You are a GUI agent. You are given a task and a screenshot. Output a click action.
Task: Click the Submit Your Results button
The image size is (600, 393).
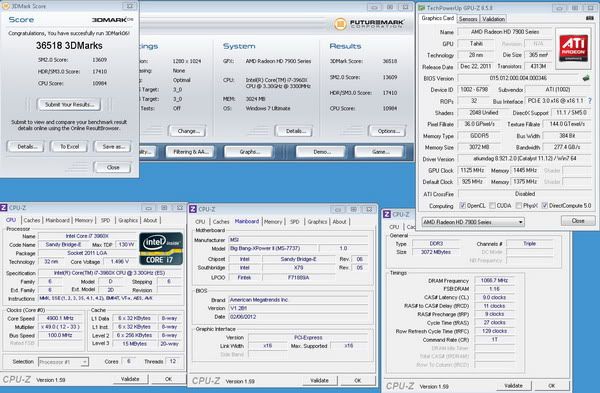tap(69, 104)
